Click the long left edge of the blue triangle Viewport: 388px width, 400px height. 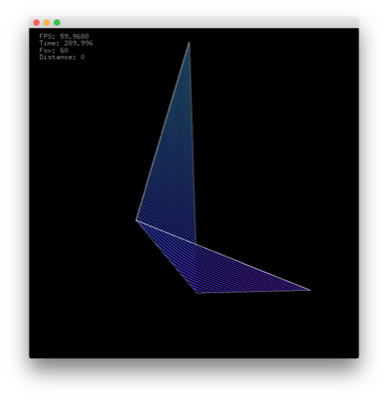click(x=163, y=131)
